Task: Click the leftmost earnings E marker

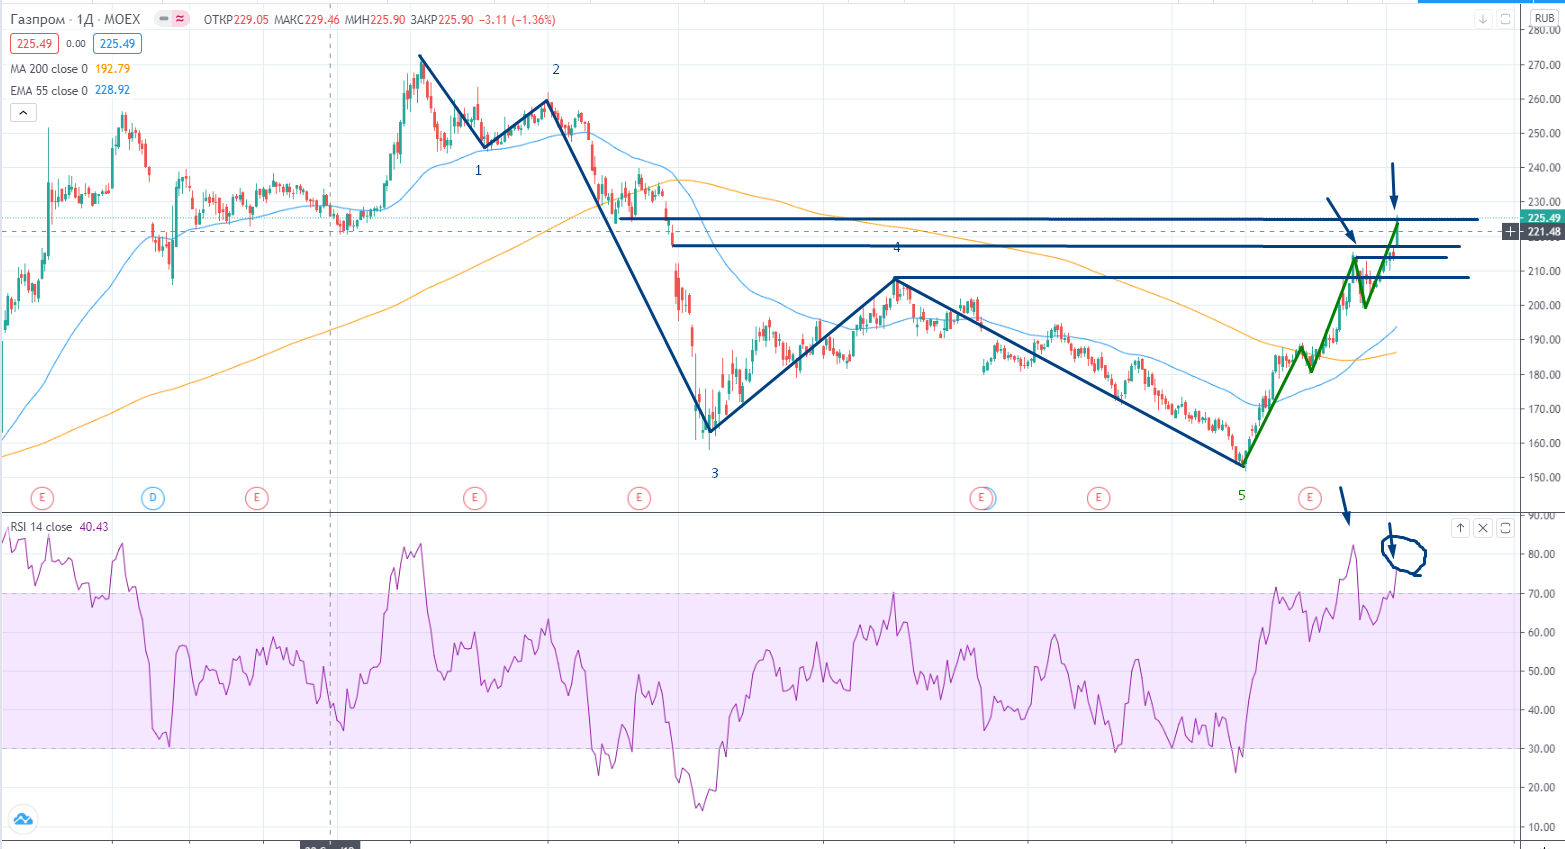Action: pos(41,497)
